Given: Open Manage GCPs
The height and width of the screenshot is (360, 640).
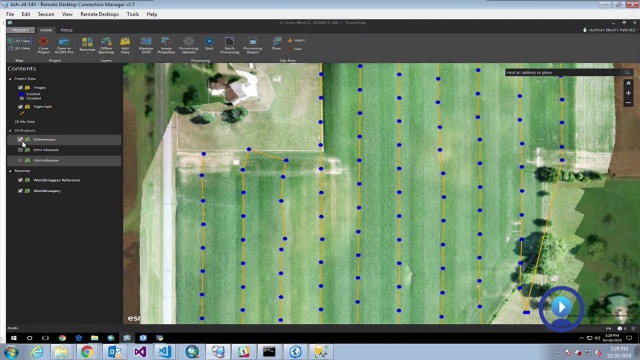Looking at the screenshot, I should (146, 45).
